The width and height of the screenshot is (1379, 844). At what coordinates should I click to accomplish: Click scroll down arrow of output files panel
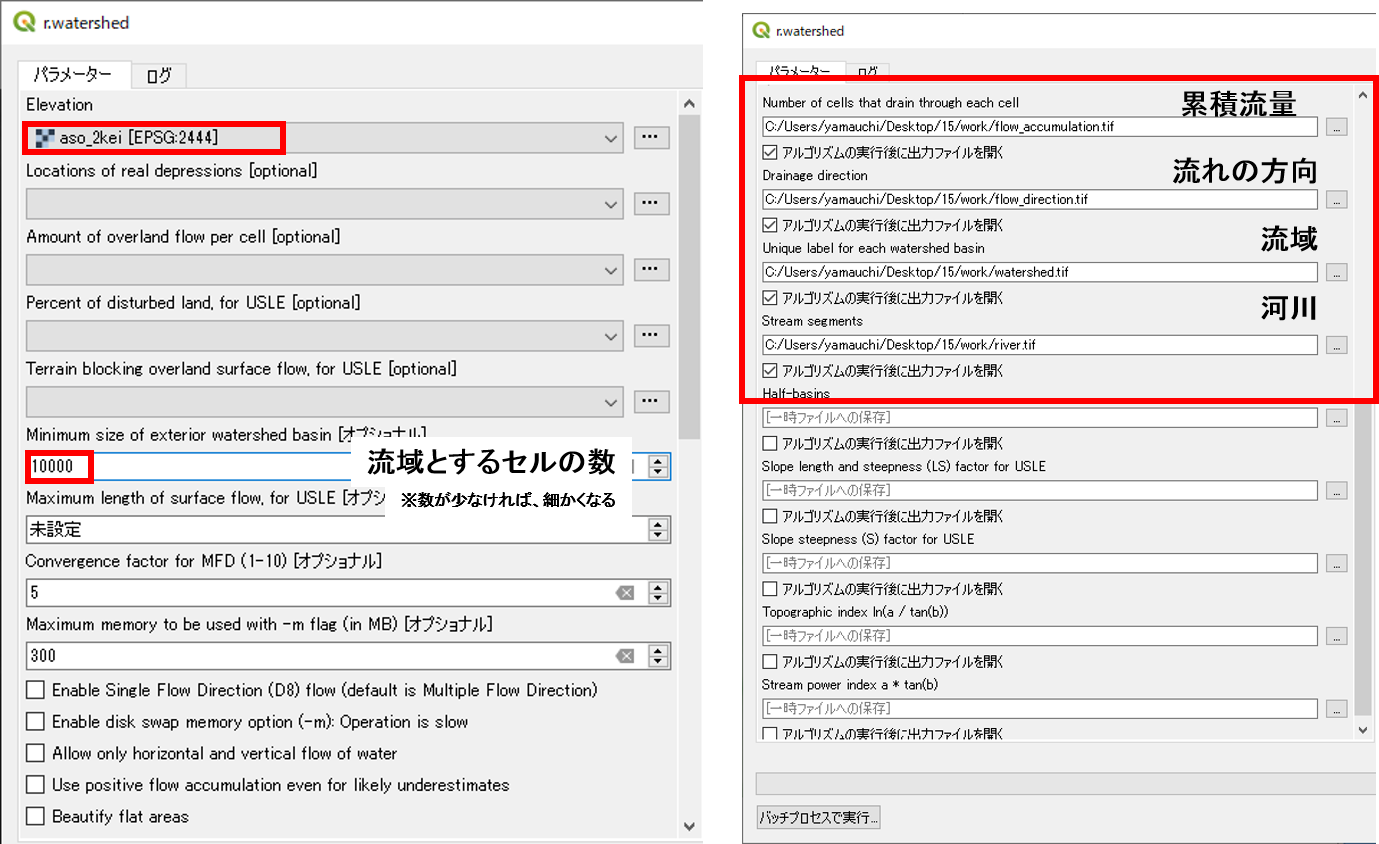tap(1363, 731)
